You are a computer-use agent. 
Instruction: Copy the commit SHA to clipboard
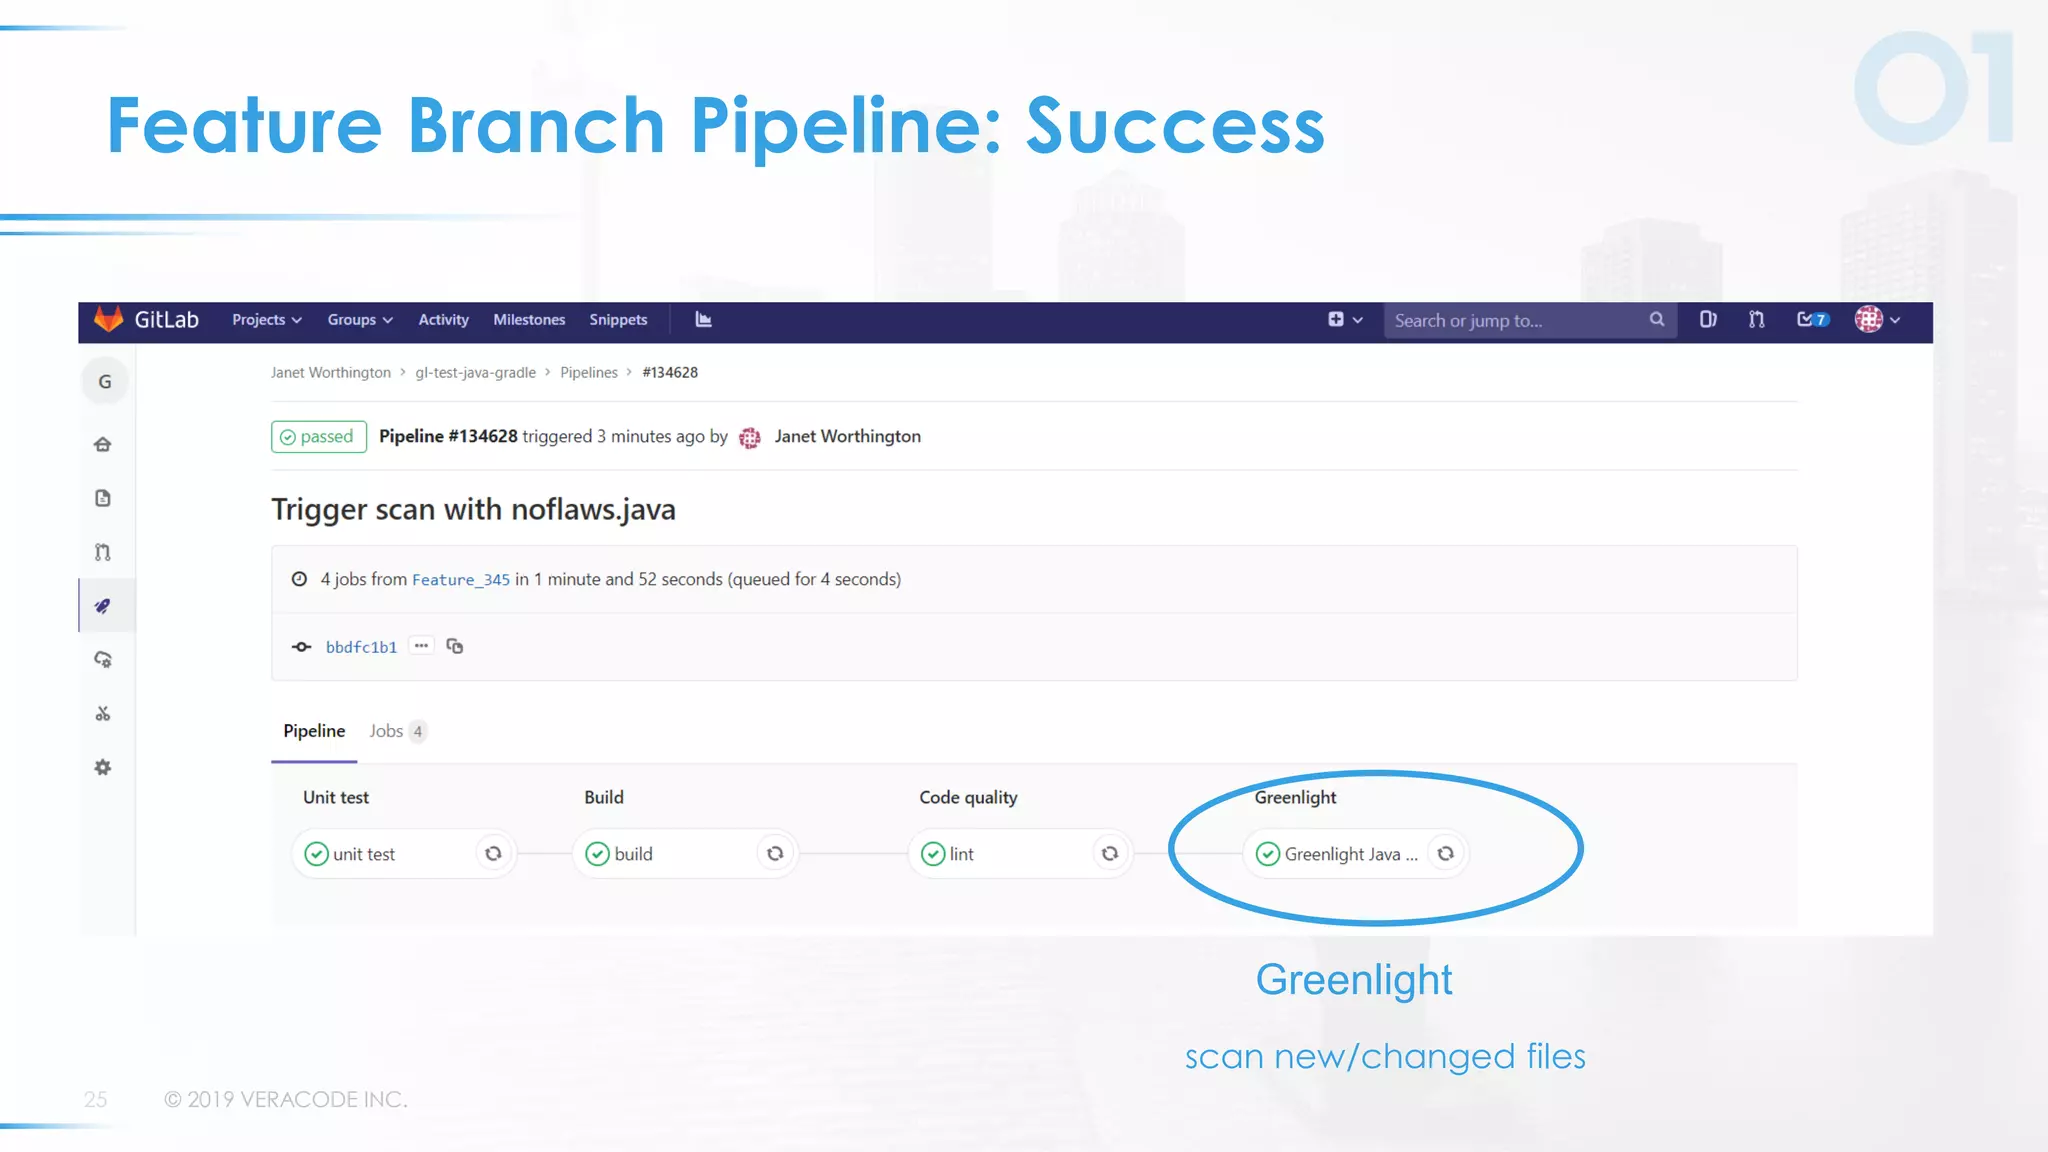[455, 646]
